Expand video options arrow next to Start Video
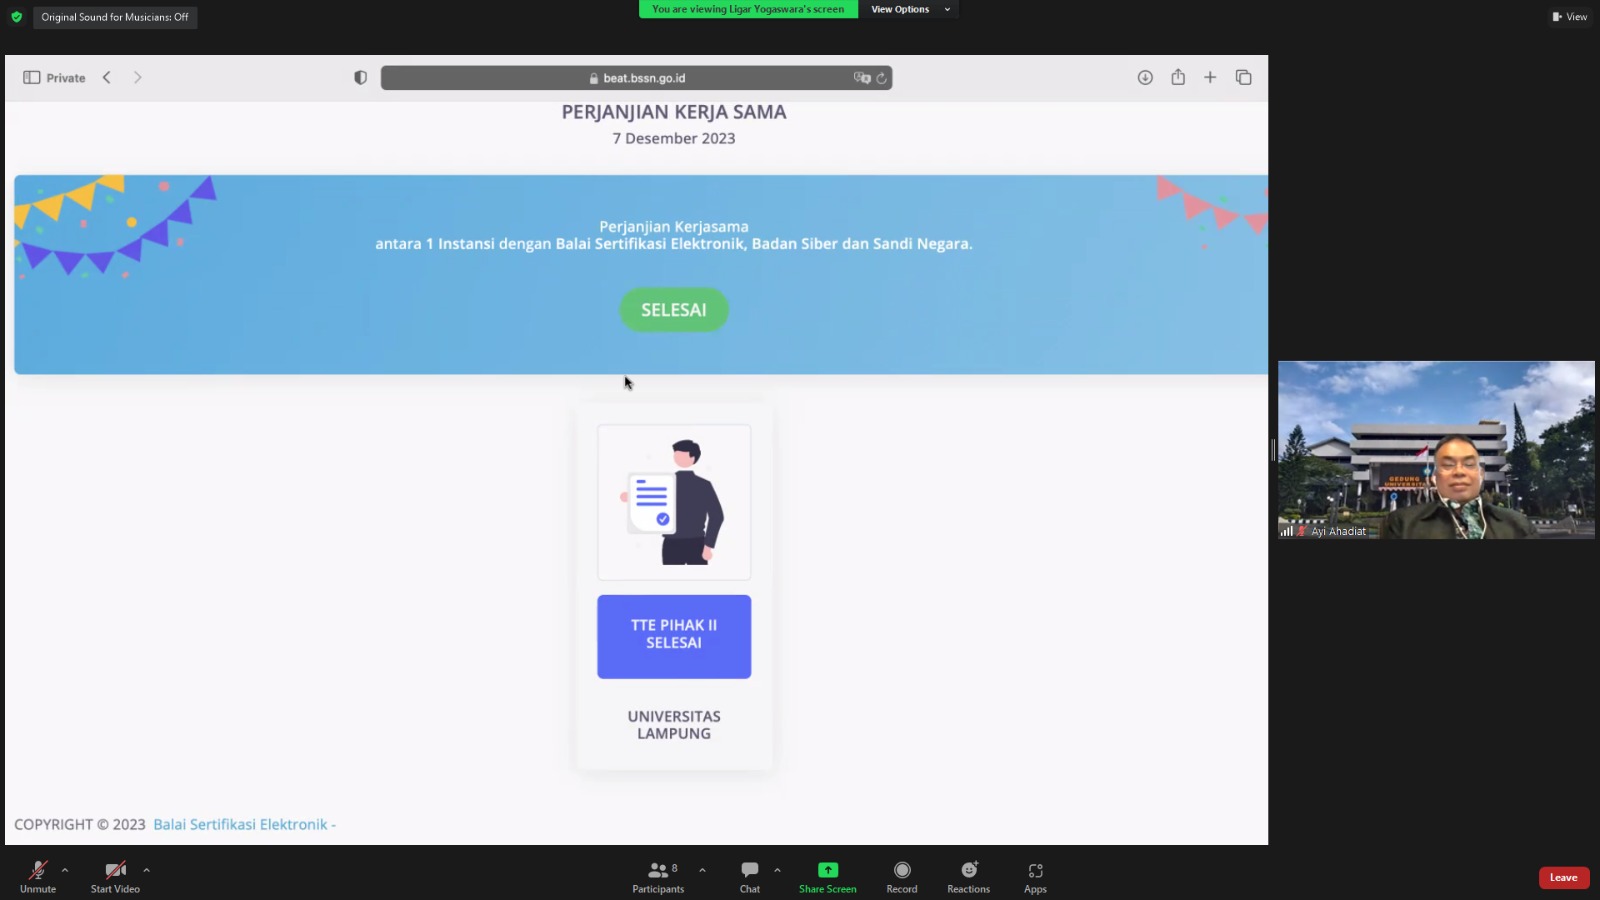1600x900 pixels. 146,870
